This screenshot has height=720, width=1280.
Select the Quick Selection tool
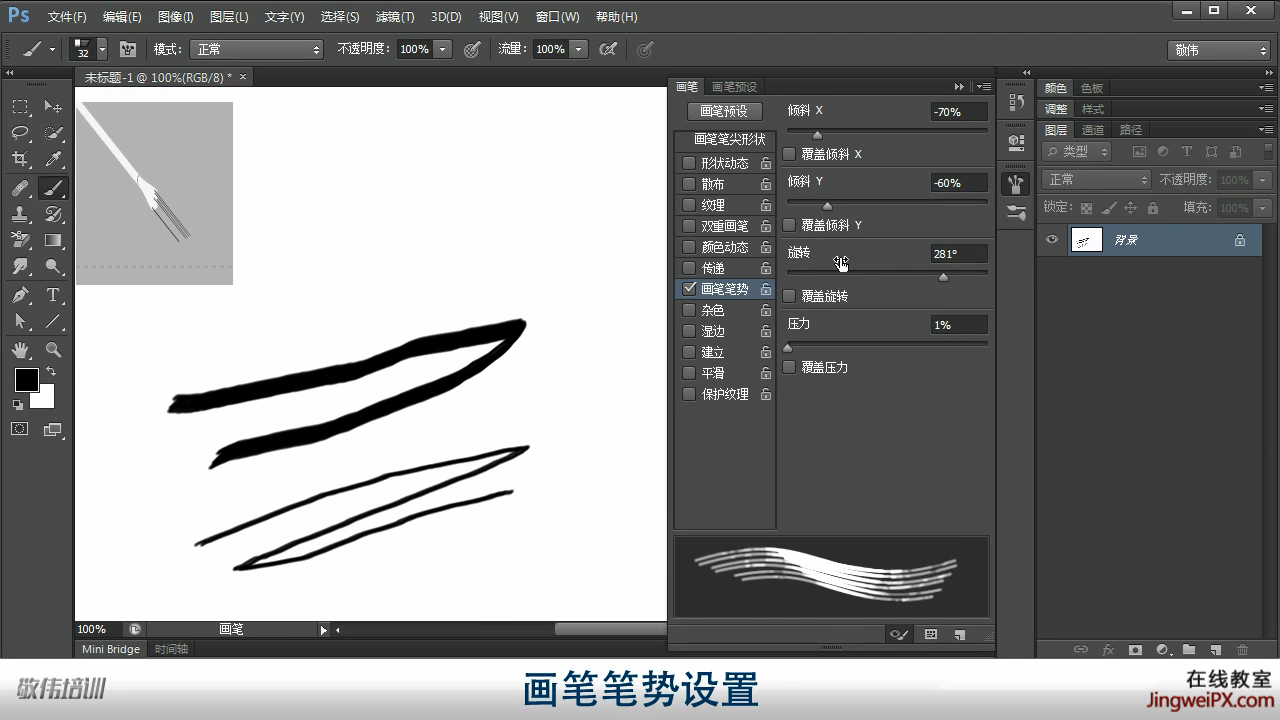point(53,133)
